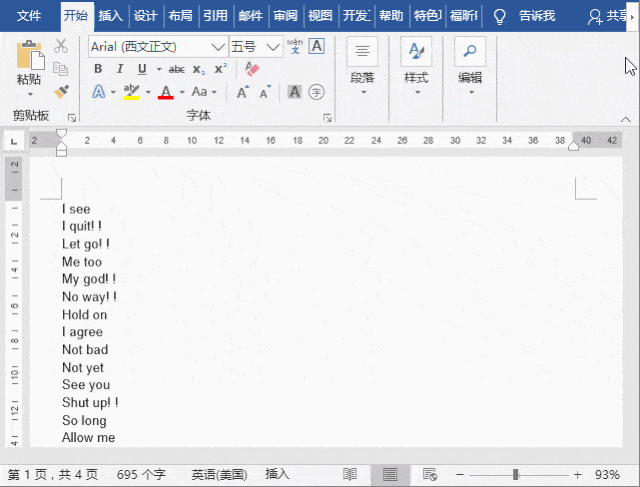Click the zoom in plus button

pyautogui.click(x=578, y=474)
